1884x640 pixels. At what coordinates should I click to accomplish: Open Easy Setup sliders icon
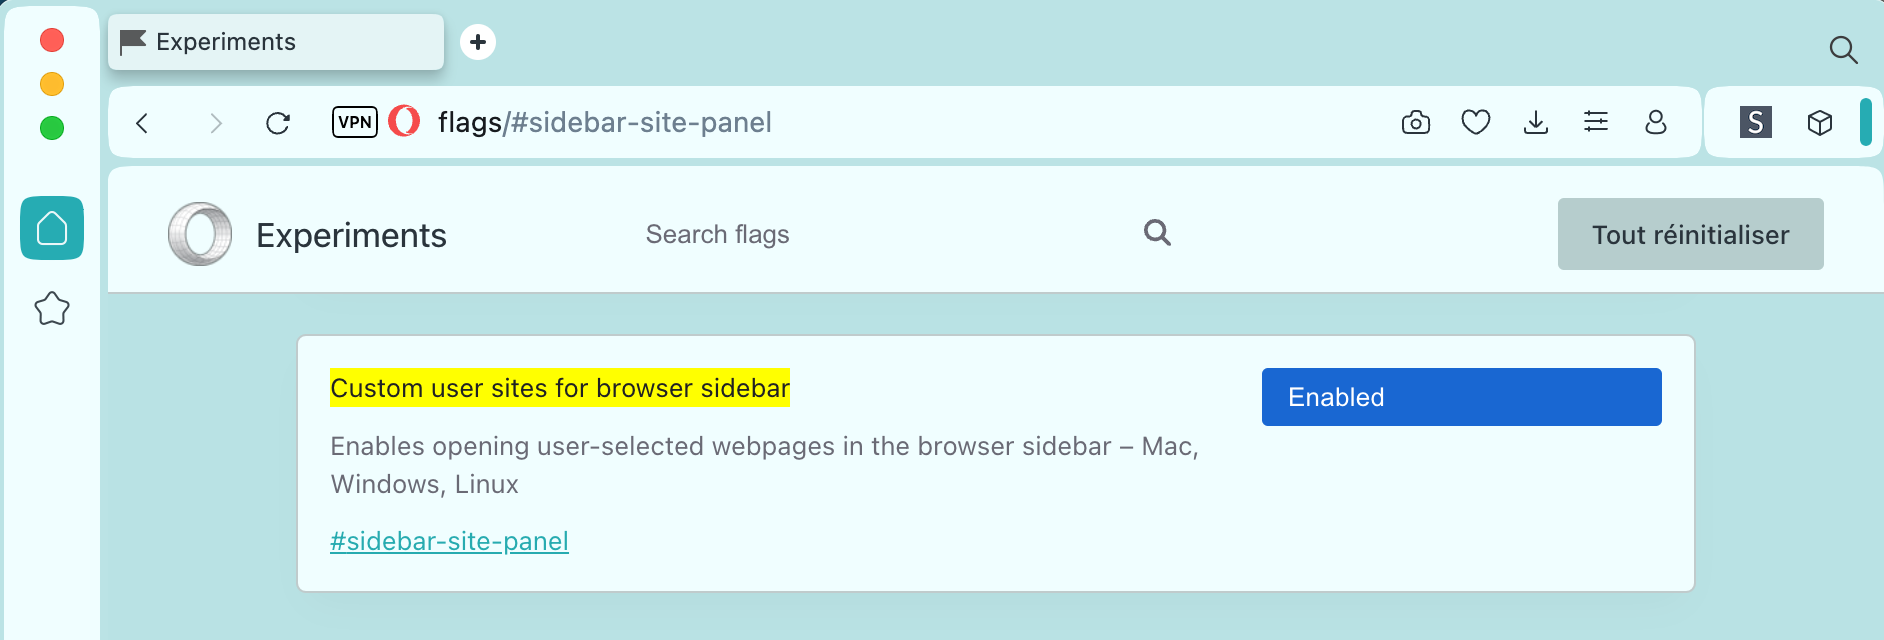(x=1596, y=122)
